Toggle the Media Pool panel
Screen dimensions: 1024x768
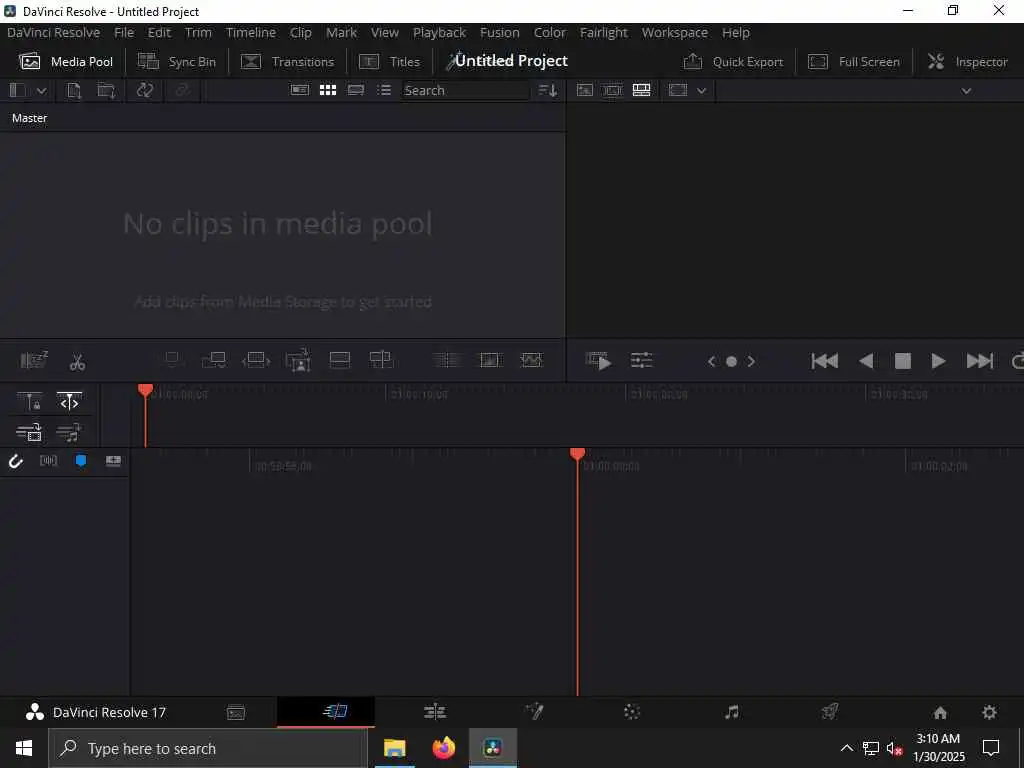pyautogui.click(x=65, y=62)
